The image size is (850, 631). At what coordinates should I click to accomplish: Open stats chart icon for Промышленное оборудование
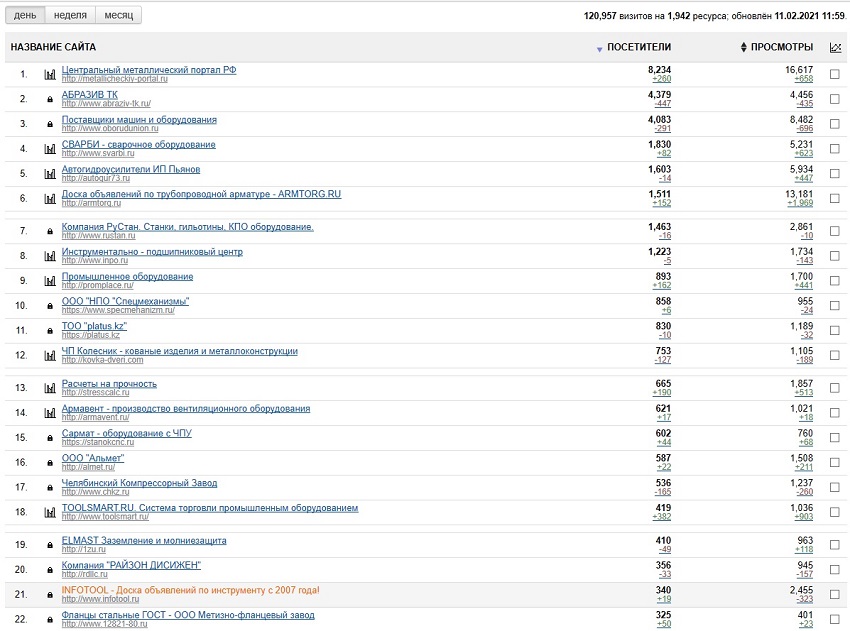pyautogui.click(x=50, y=281)
